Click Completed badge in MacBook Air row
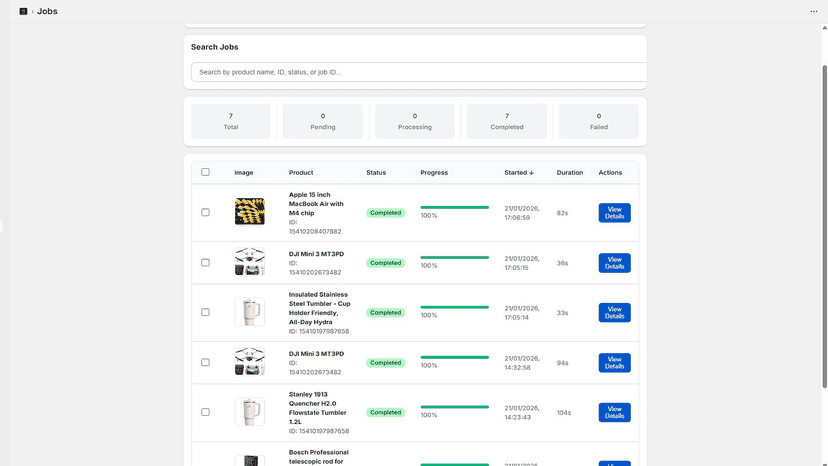Viewport: 828px width, 466px height. click(385, 213)
